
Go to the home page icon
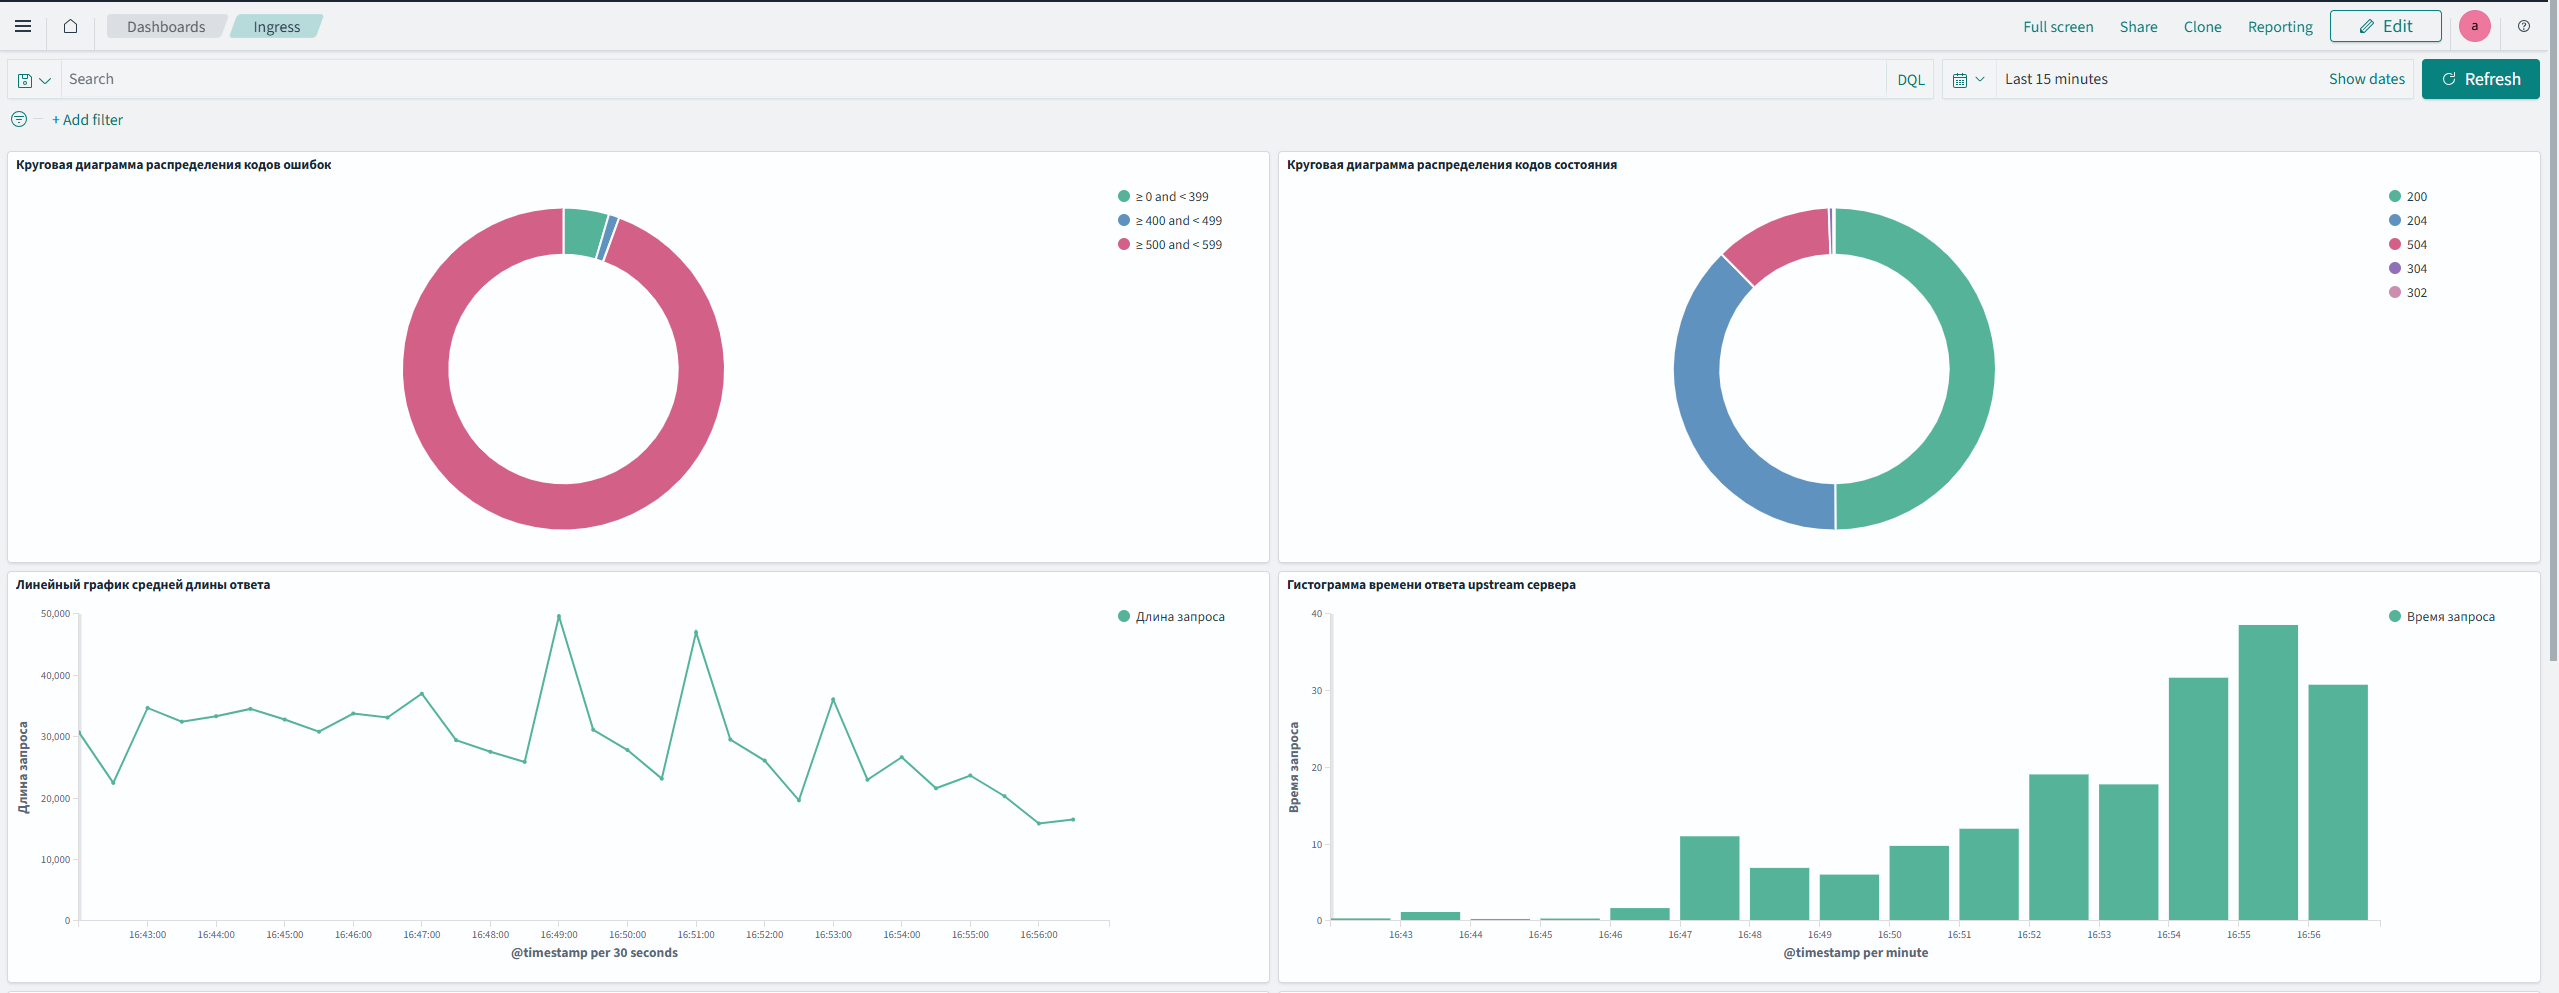[70, 27]
